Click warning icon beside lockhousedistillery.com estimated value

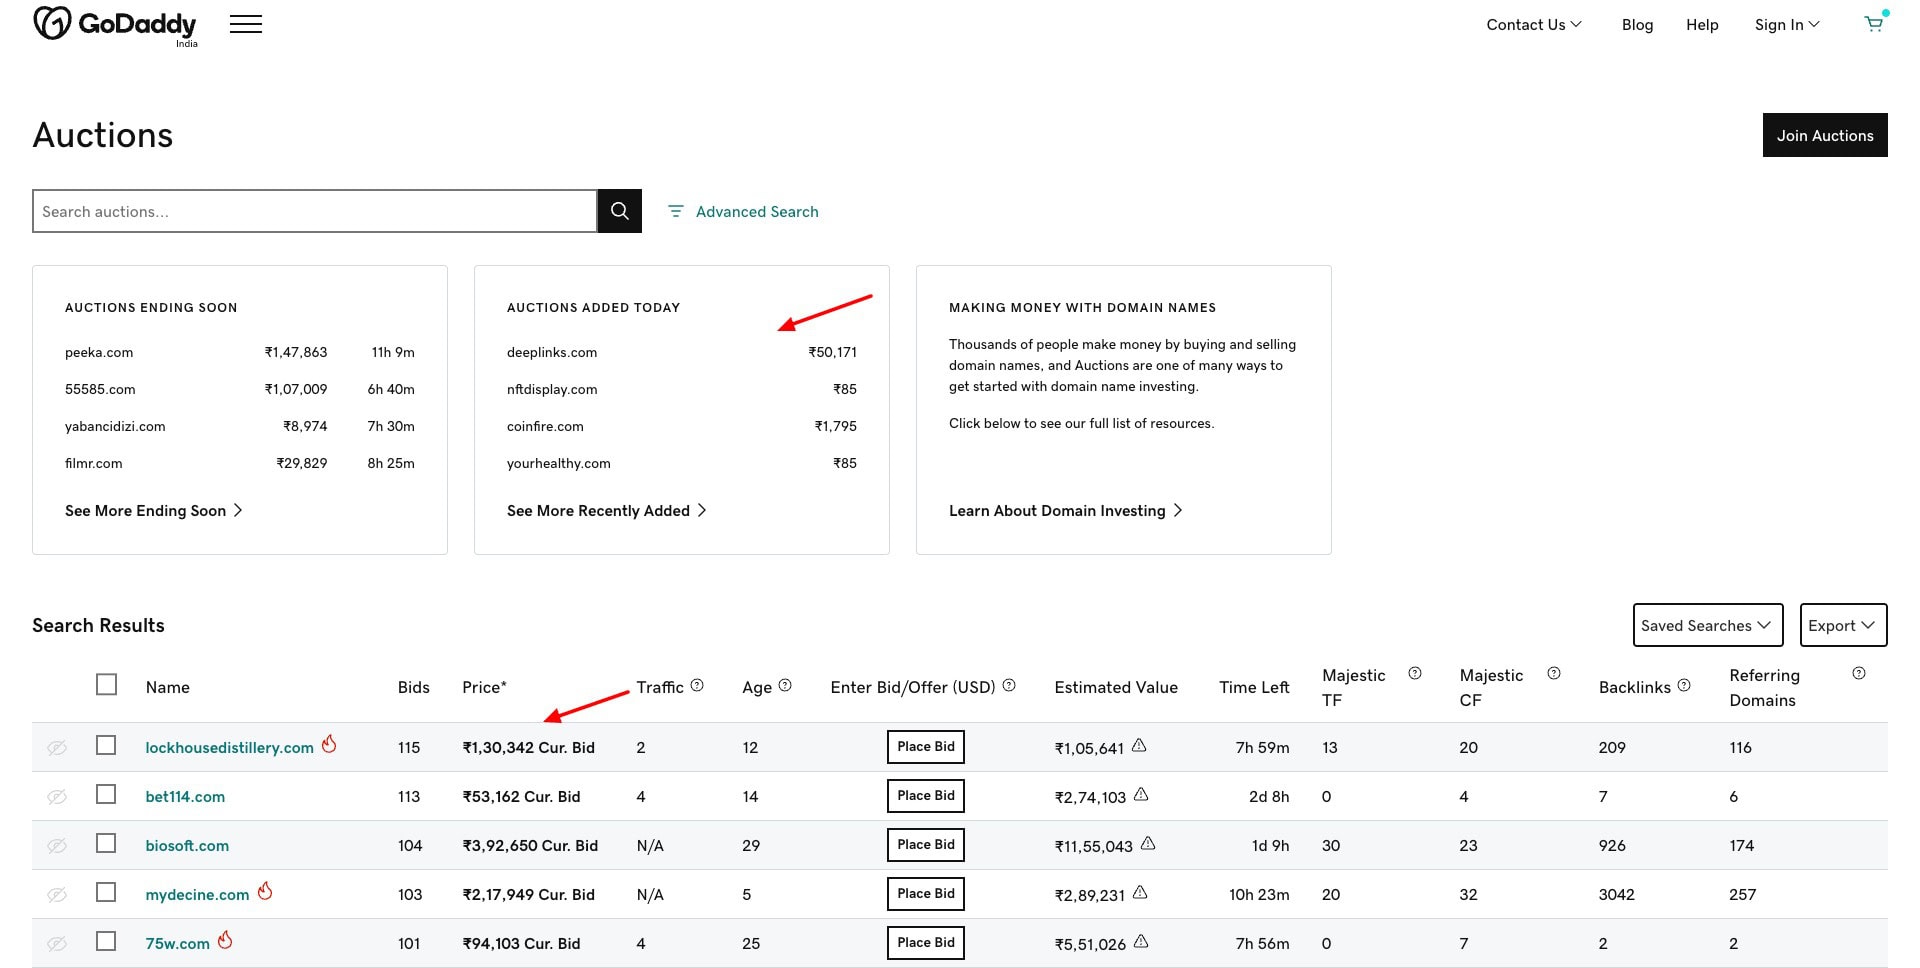(x=1139, y=746)
